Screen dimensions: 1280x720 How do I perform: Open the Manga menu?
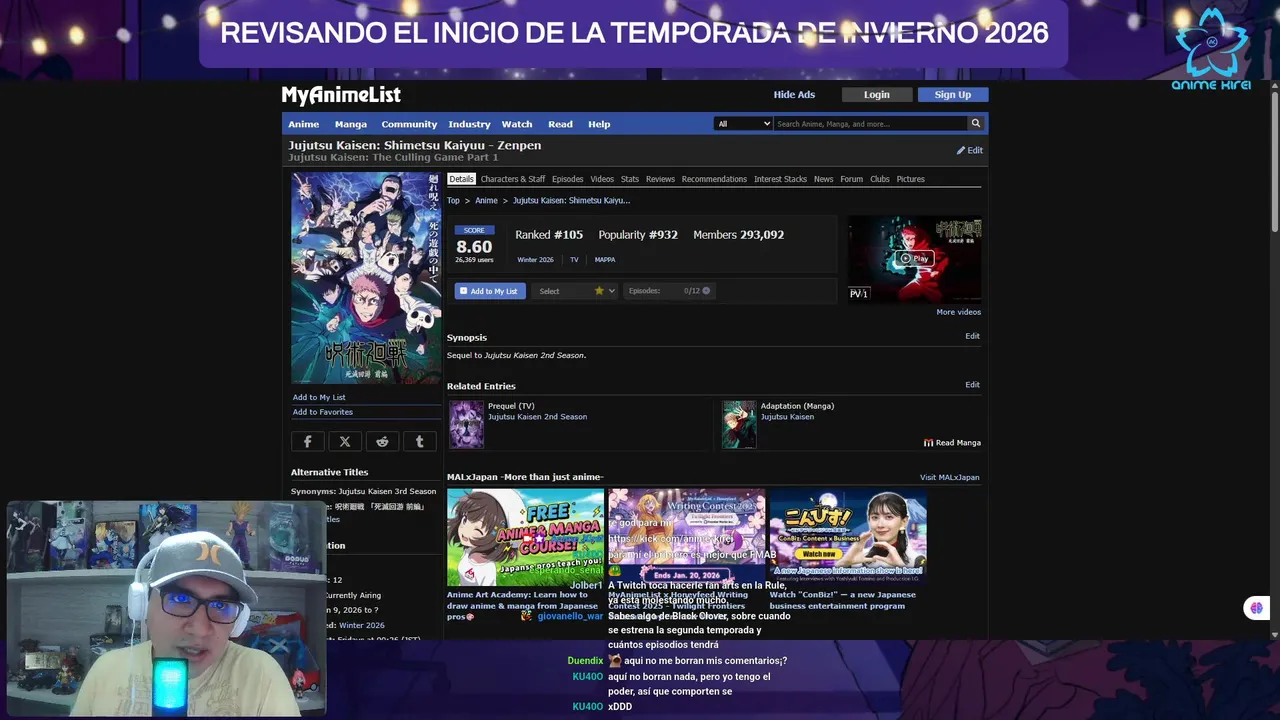point(351,124)
